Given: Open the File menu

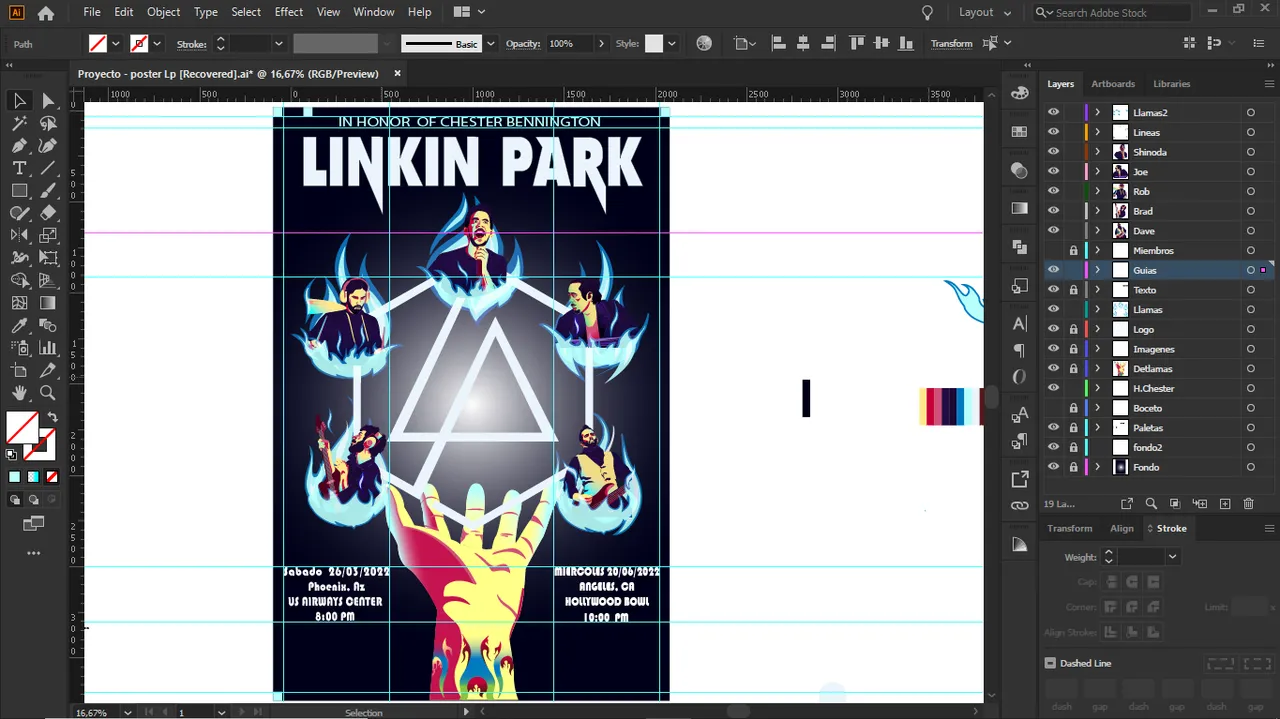Looking at the screenshot, I should point(92,12).
